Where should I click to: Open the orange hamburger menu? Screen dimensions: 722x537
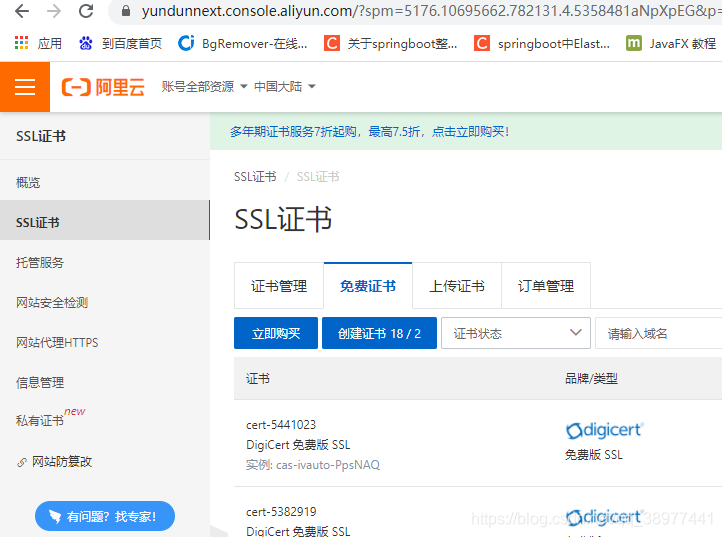coord(25,87)
